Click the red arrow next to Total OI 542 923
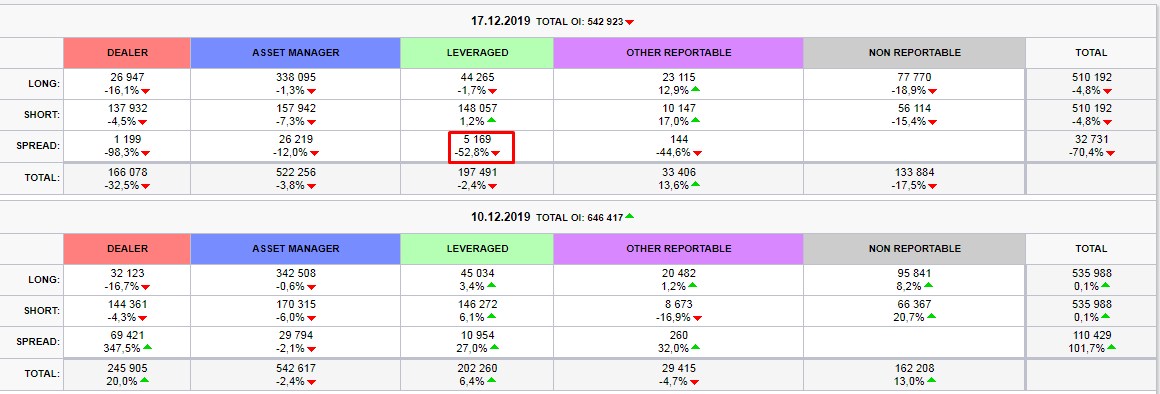Screen dimensions: 1160x394 [630, 23]
